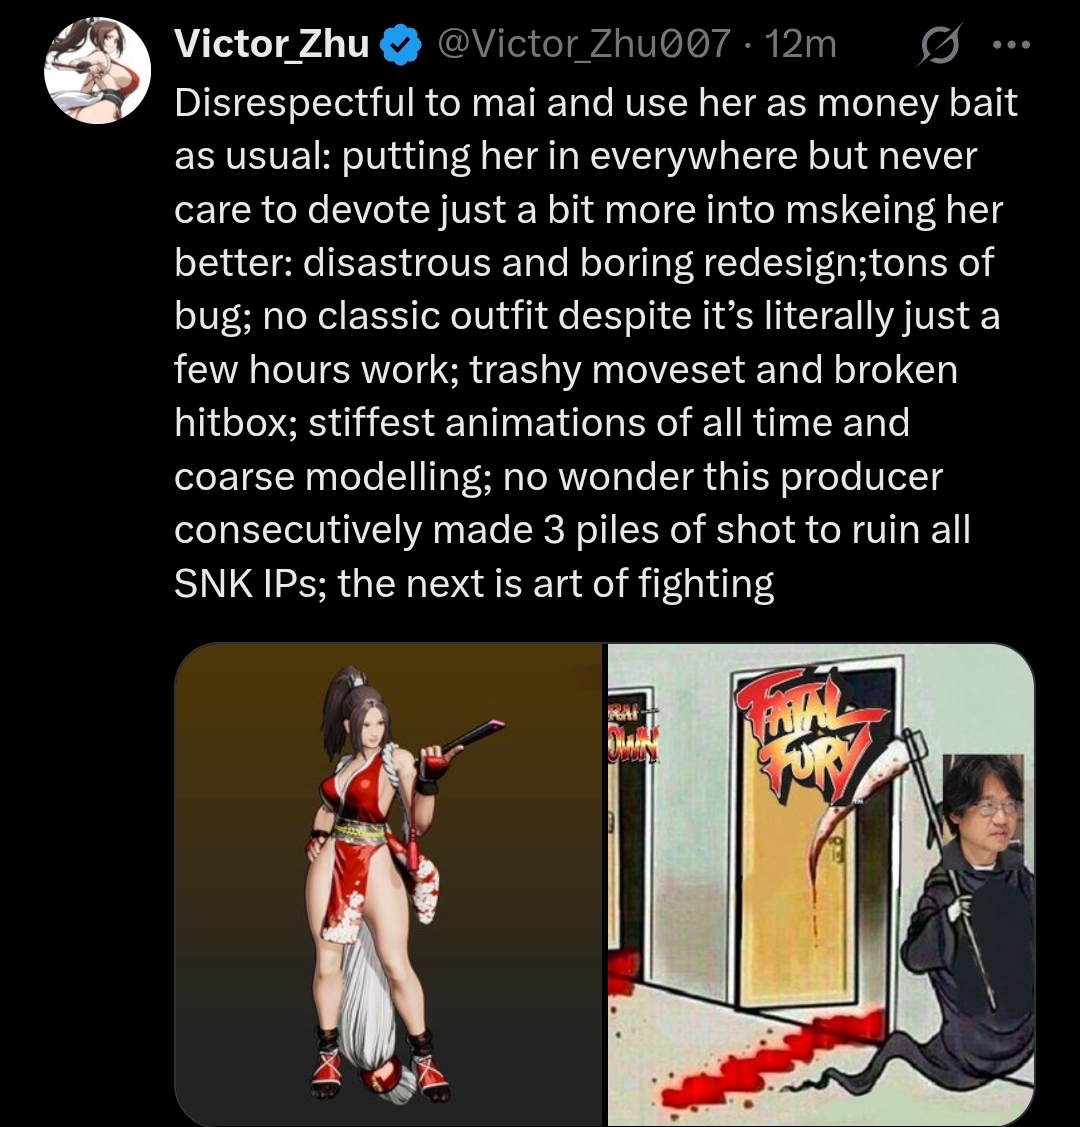Open the three-dot more options menu
The height and width of the screenshot is (1127, 1080).
click(1011, 45)
